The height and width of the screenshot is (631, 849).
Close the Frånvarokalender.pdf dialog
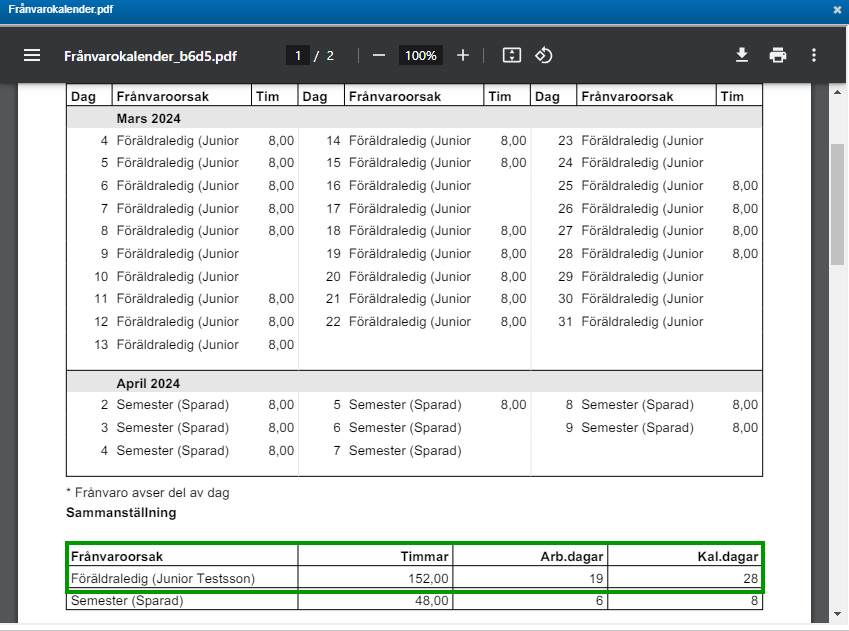(x=837, y=10)
